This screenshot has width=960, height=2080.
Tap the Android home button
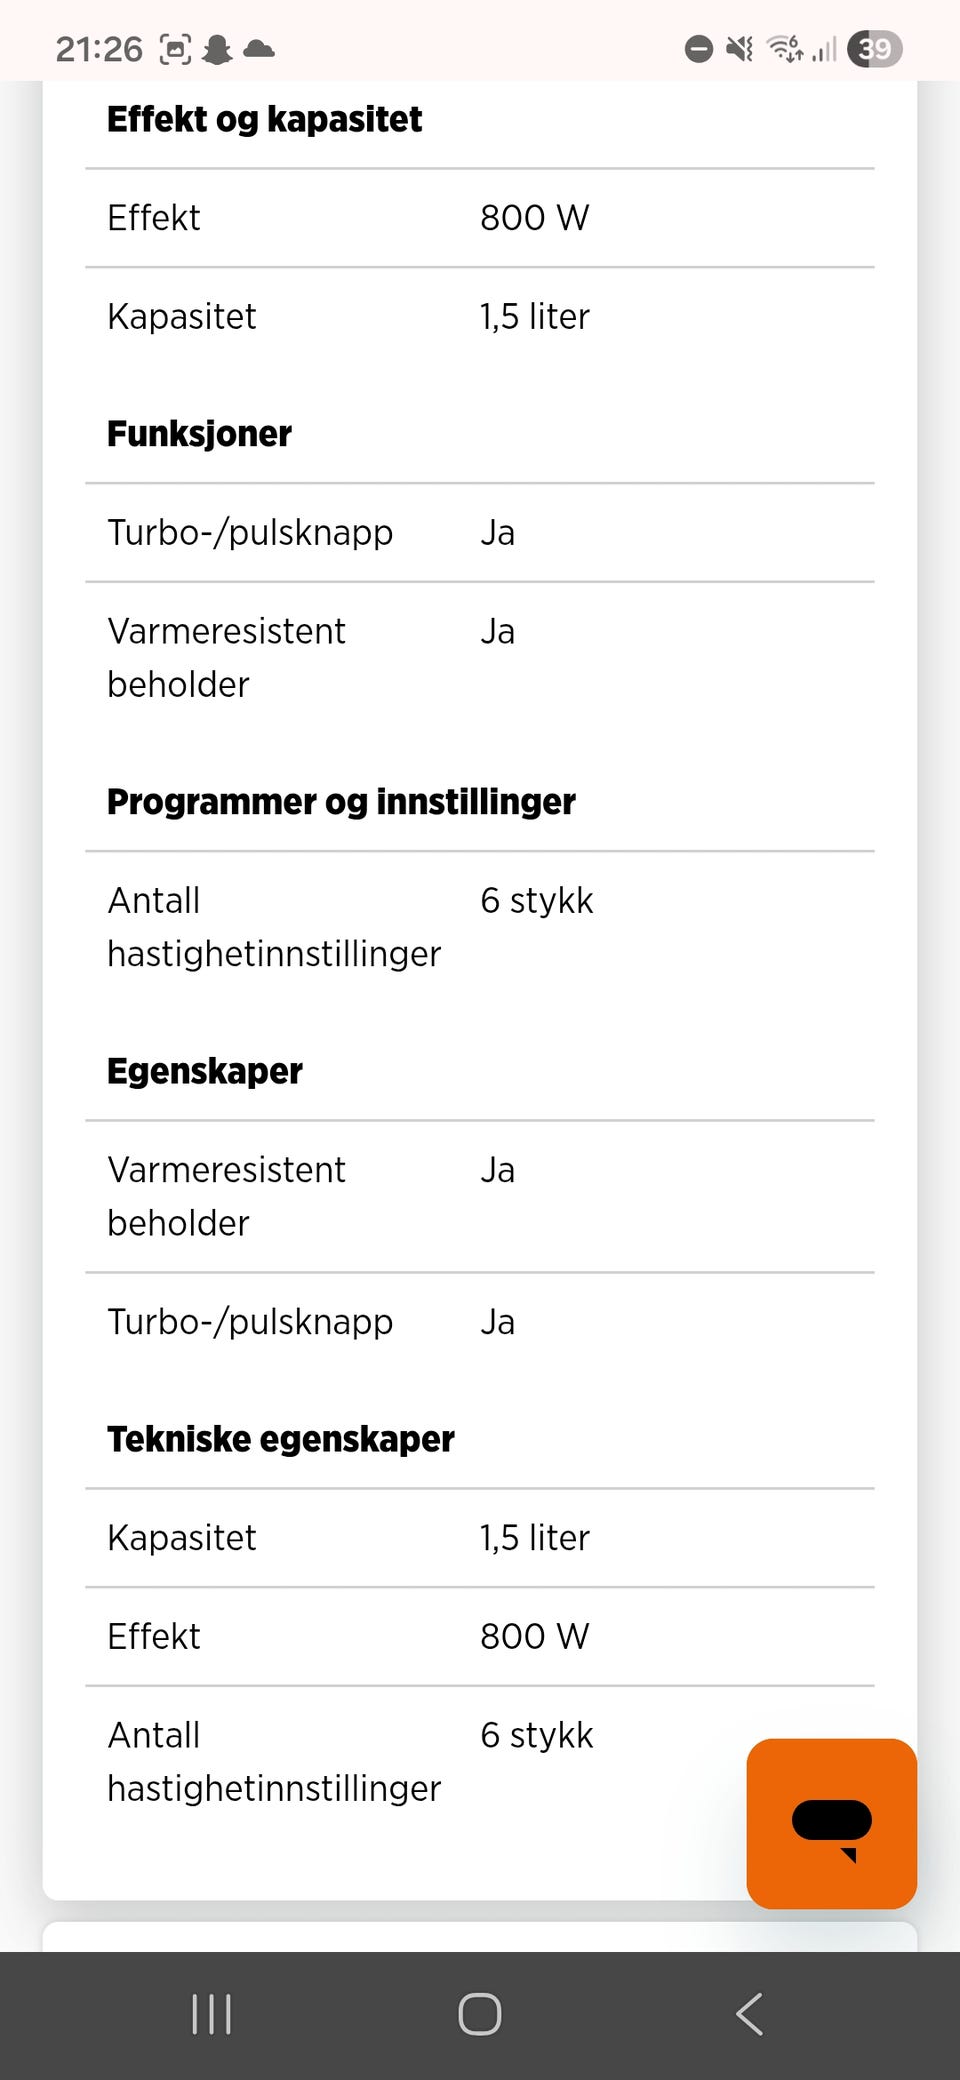coord(480,2014)
